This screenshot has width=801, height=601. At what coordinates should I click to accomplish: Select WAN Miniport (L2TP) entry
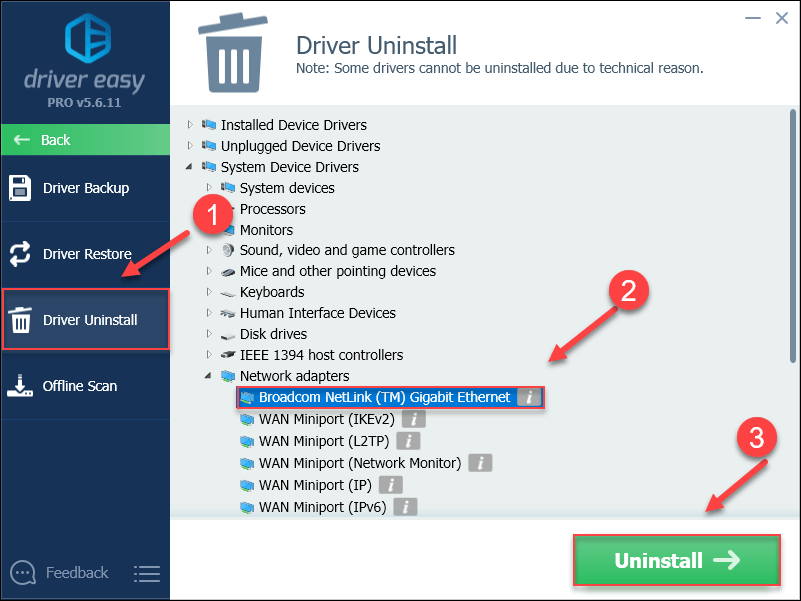[324, 441]
